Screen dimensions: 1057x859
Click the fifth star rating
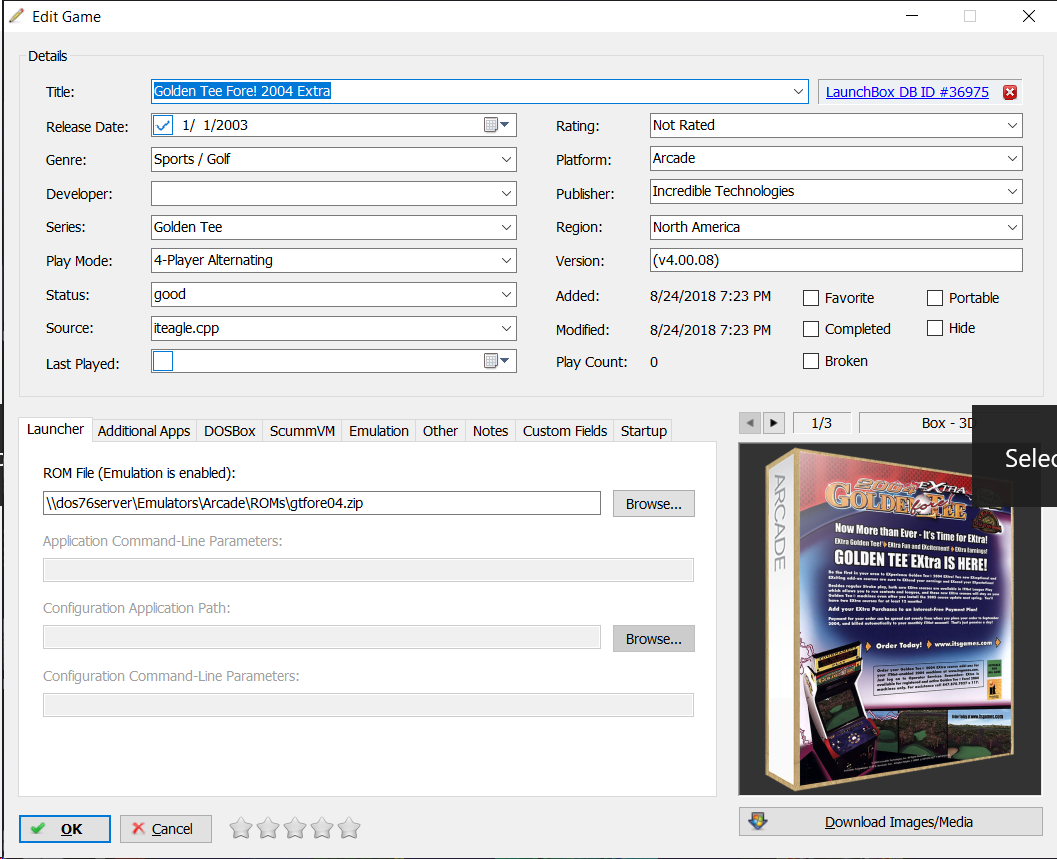[349, 828]
